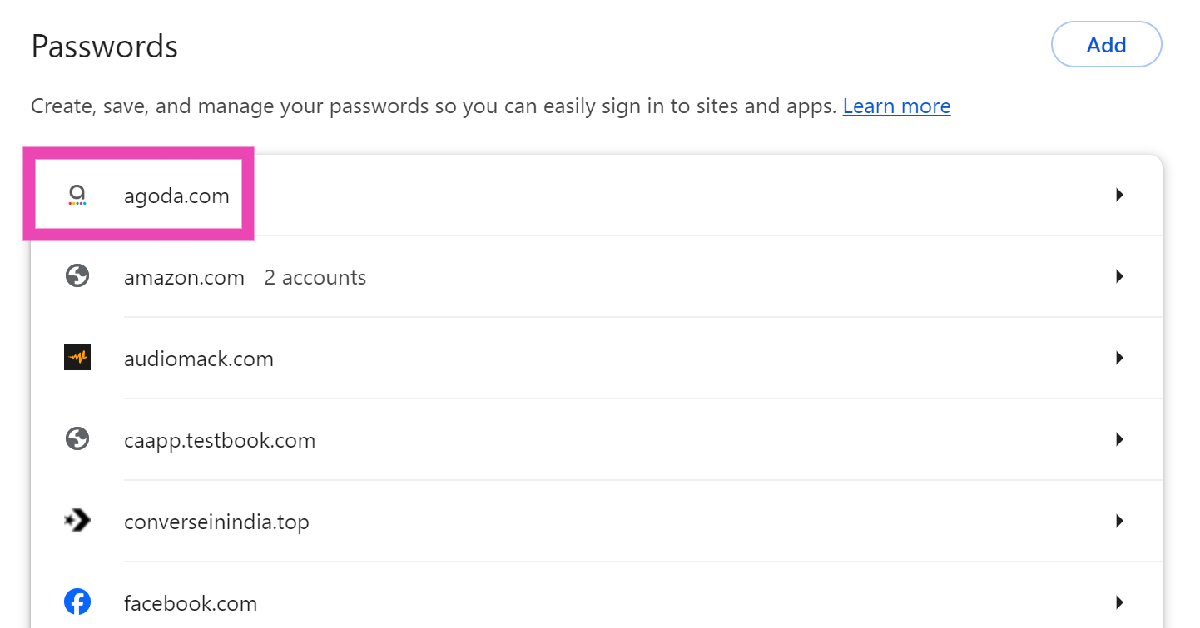Expand the caapp.testbook.com entry arrow
This screenshot has width=1200, height=628.
coord(1120,440)
